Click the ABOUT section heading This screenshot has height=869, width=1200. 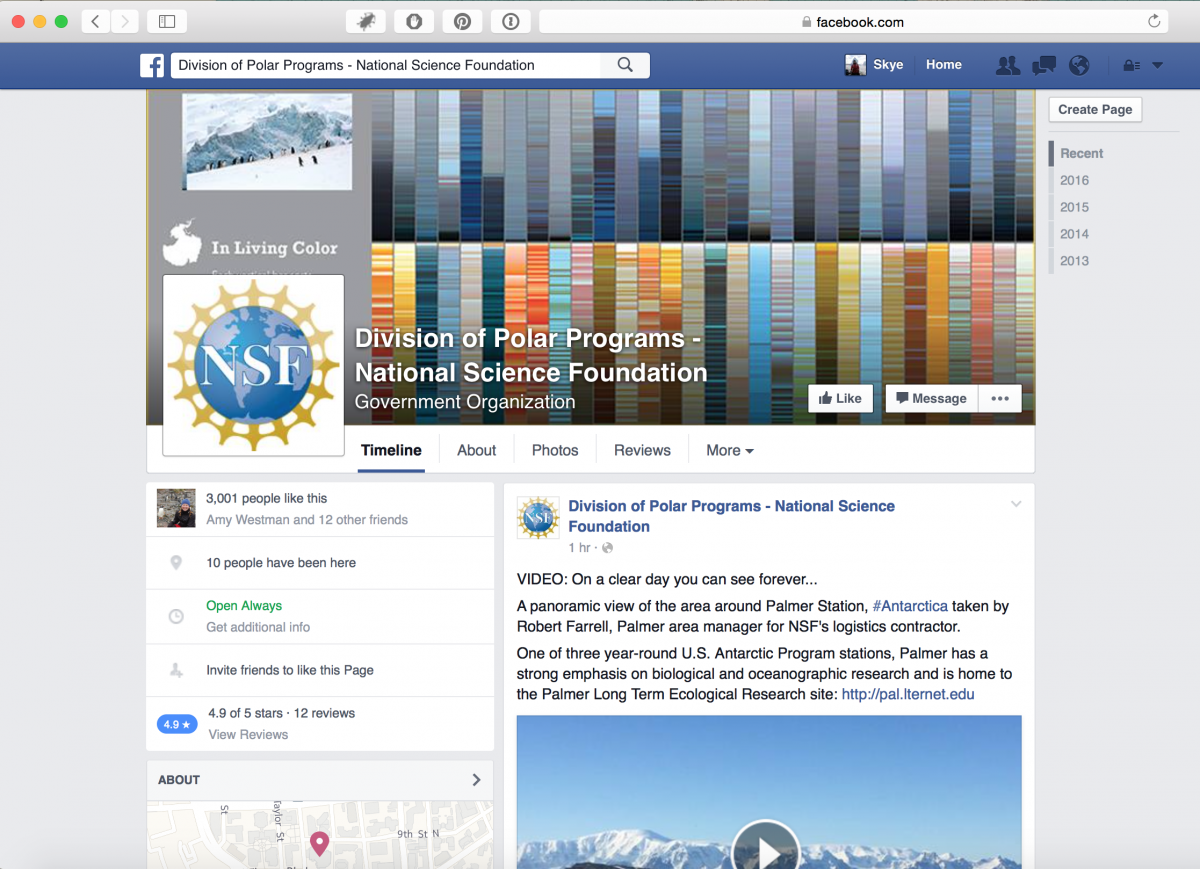(x=179, y=780)
